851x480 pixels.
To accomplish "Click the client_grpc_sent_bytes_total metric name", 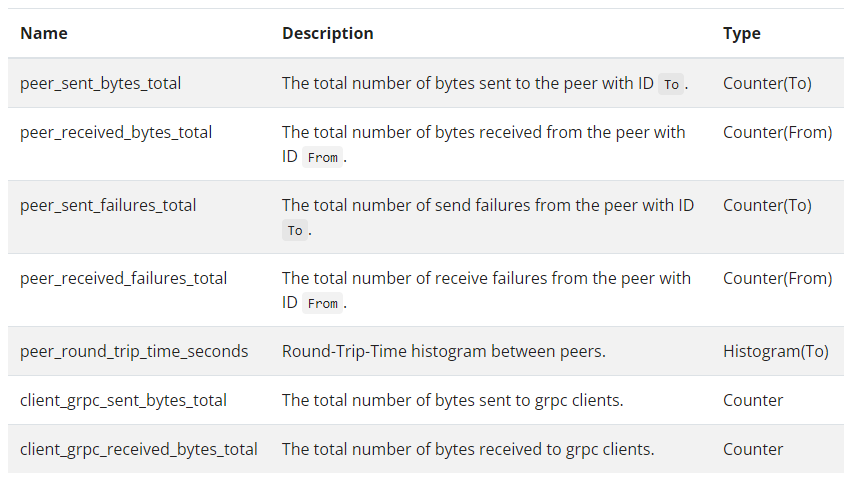I will tap(123, 400).
